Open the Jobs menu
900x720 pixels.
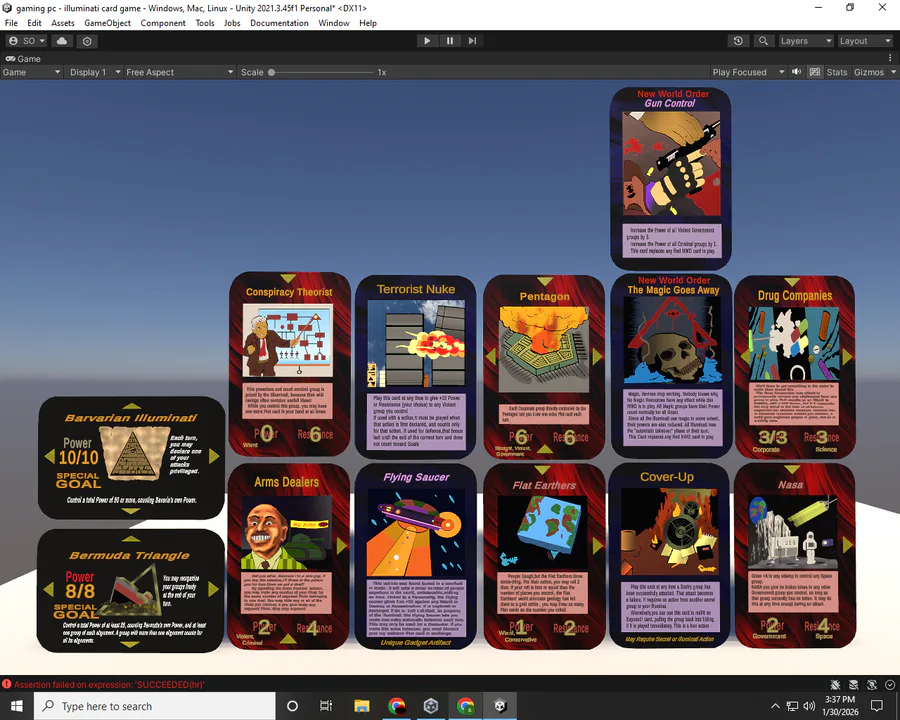point(232,23)
